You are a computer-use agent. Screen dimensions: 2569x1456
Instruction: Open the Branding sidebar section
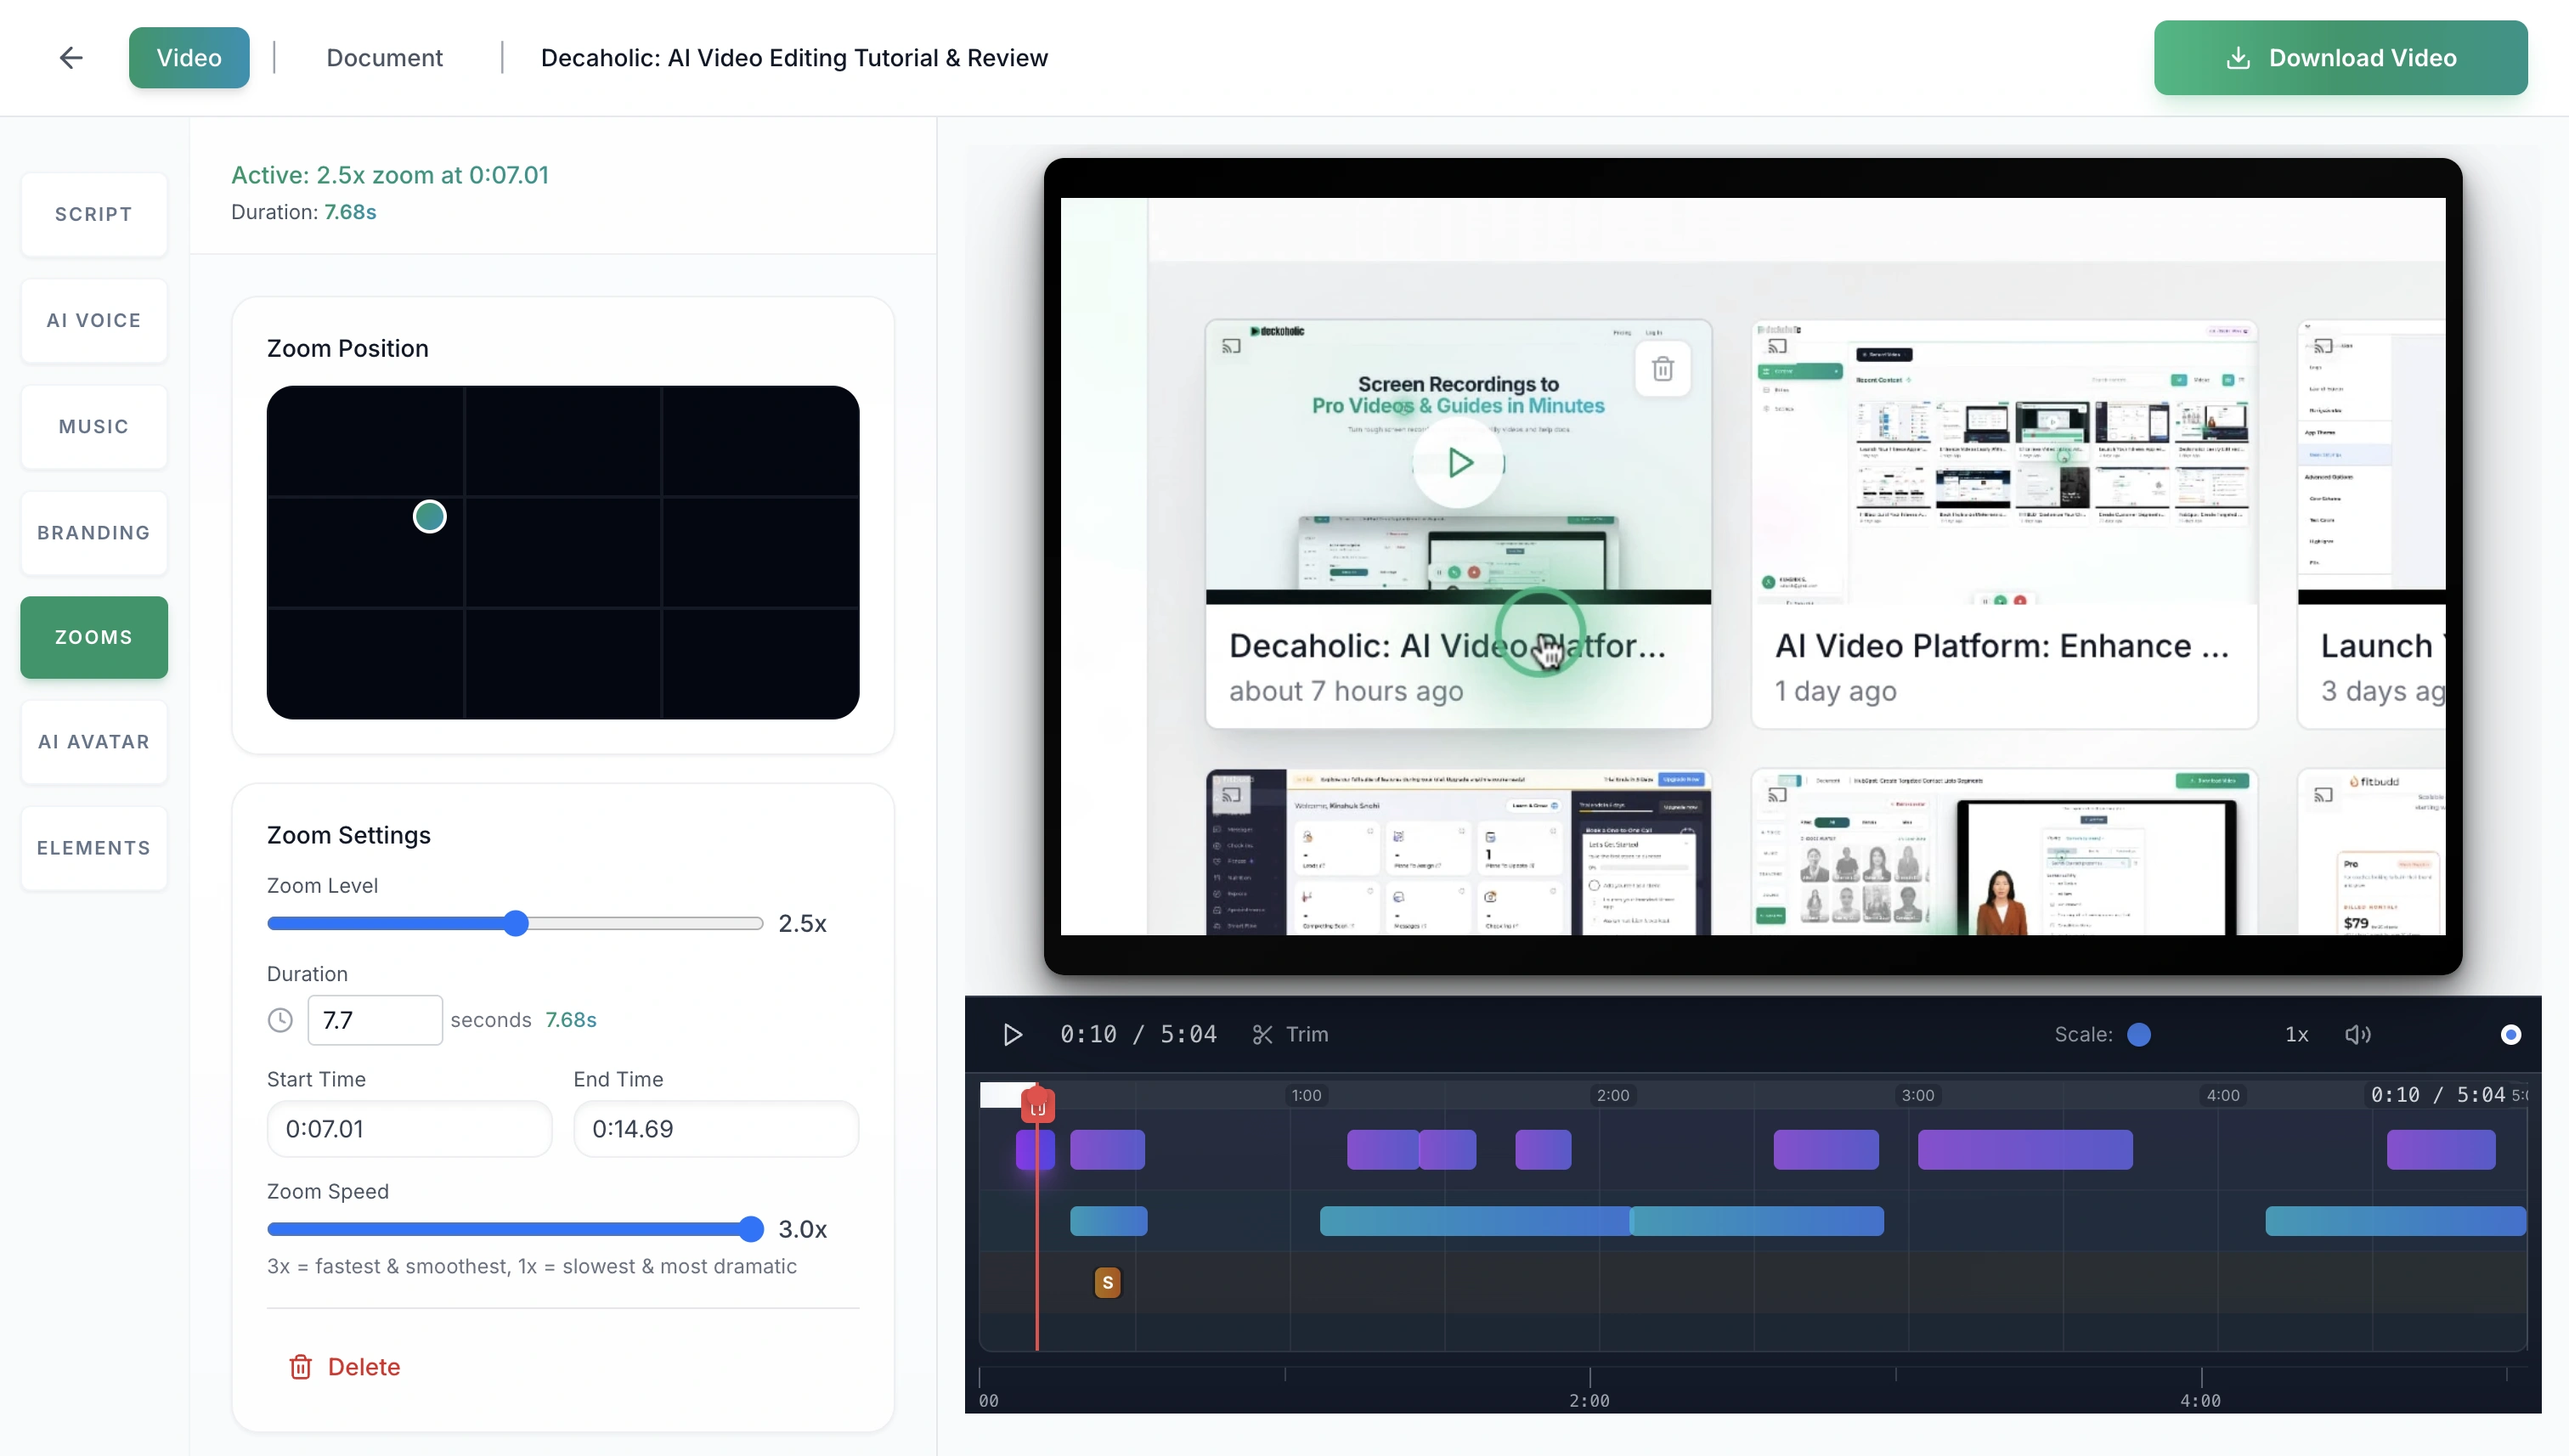tap(94, 533)
